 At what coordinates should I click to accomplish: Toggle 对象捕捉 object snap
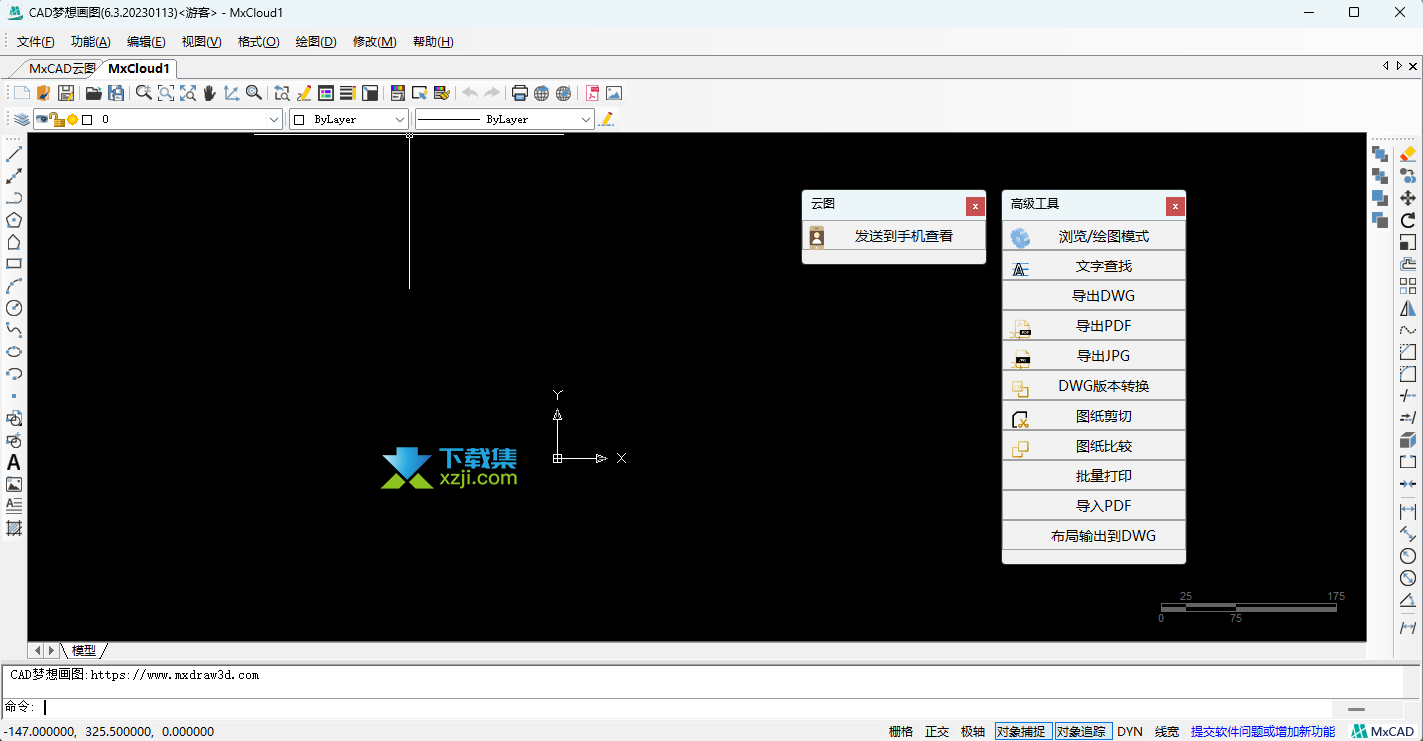1024,732
